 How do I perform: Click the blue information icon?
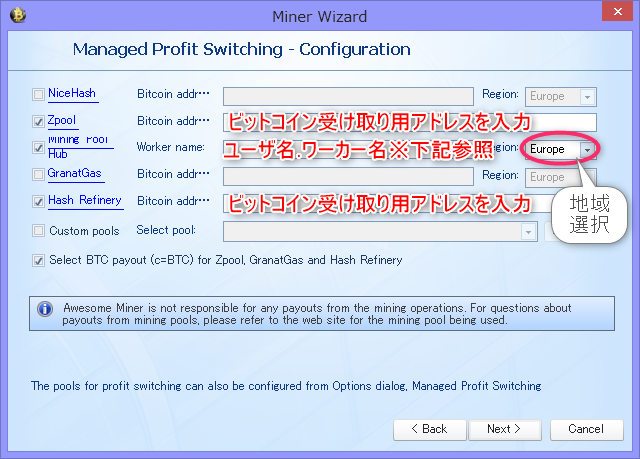pyautogui.click(x=45, y=309)
